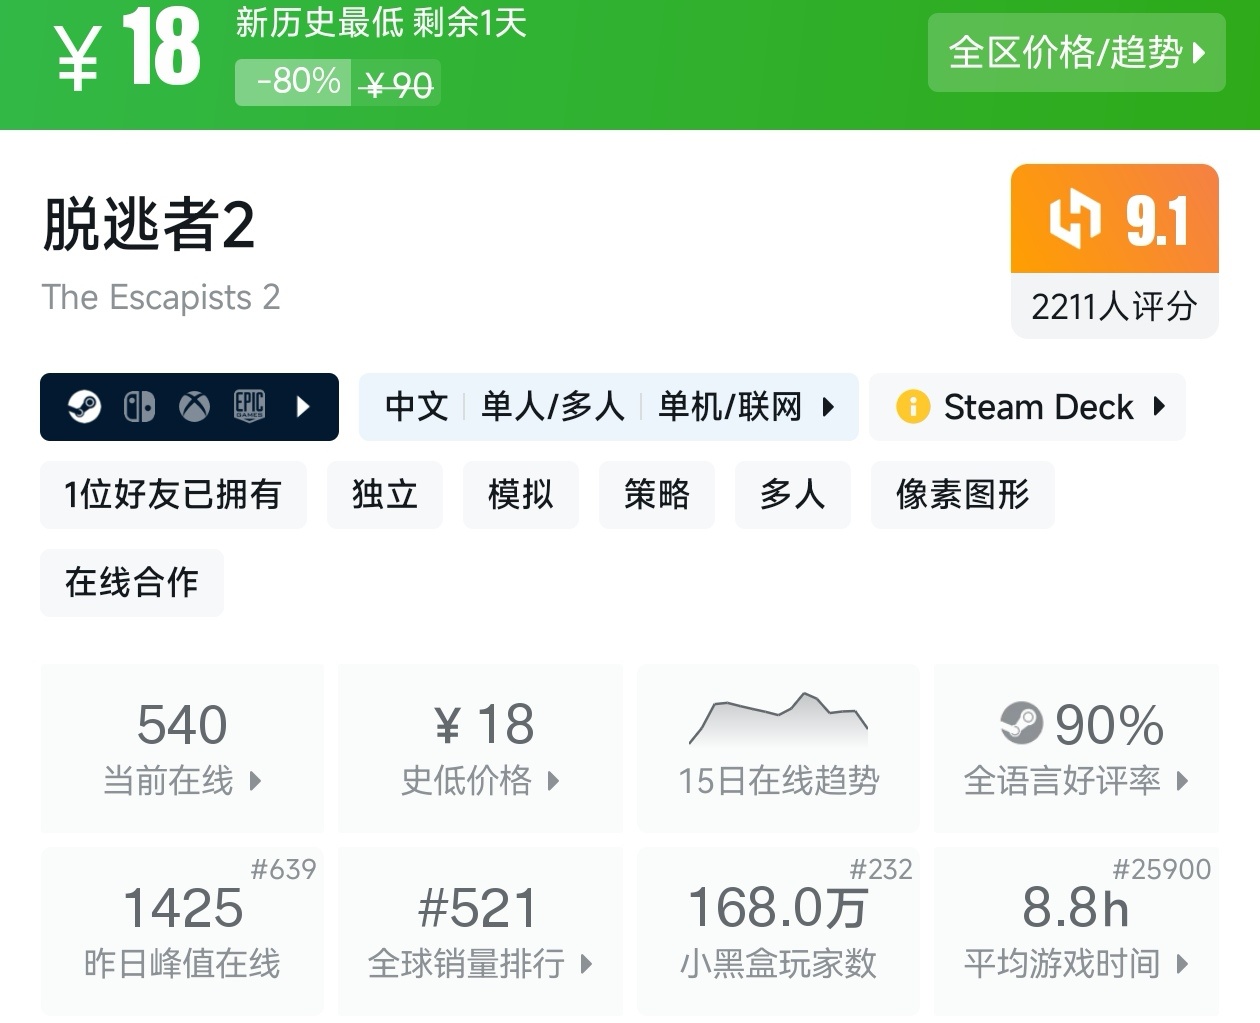Image resolution: width=1260 pixels, height=1023 pixels.
Task: Select the 像素图形 tag
Action: tap(962, 494)
